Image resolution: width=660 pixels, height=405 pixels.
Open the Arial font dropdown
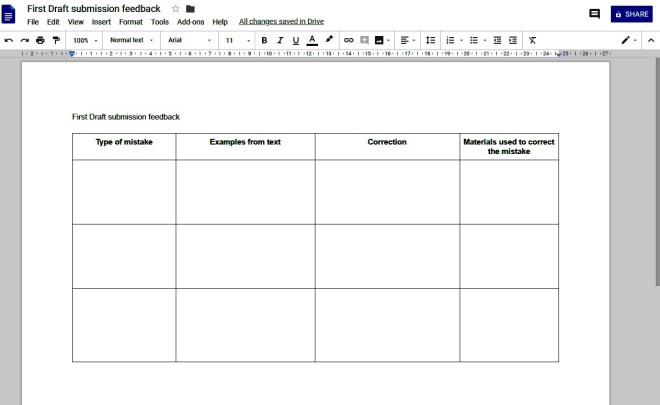(x=189, y=40)
